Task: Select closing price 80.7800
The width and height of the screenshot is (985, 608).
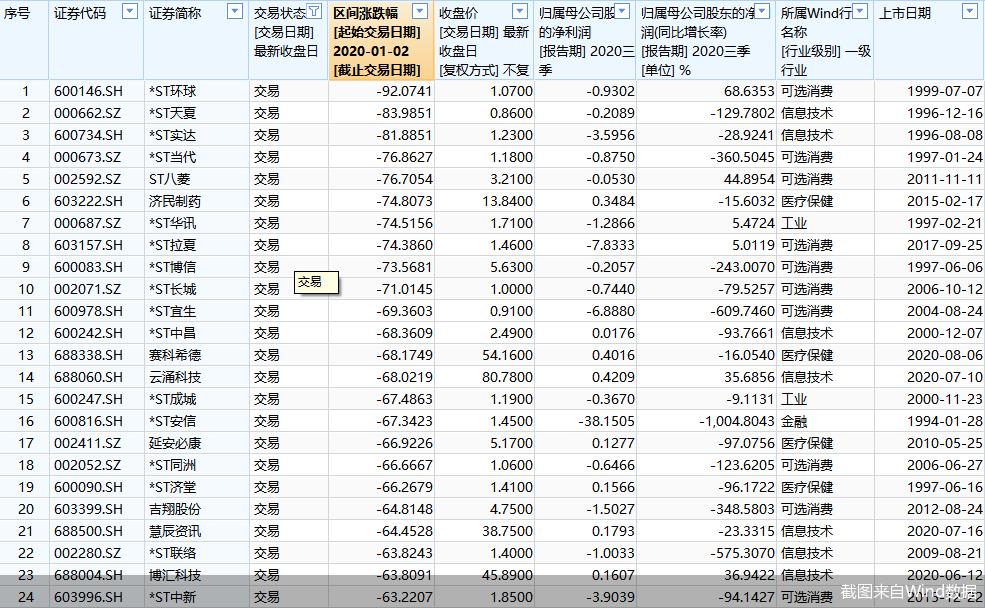Action: pos(508,377)
